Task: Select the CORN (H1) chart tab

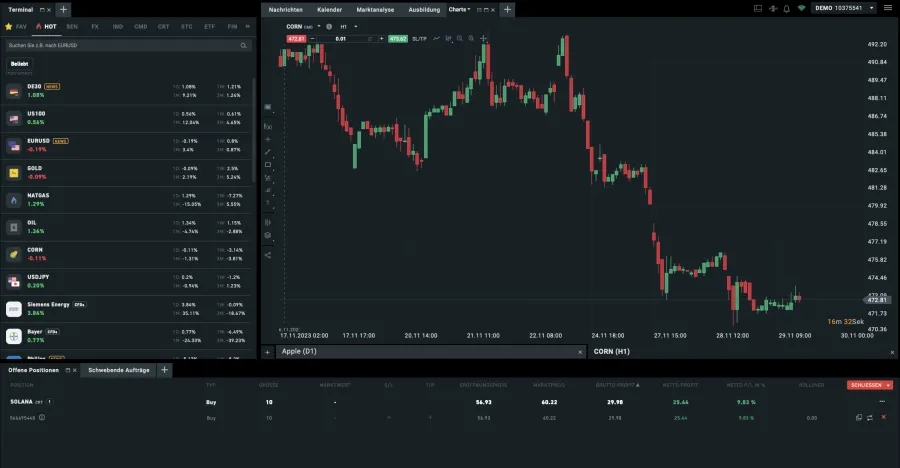Action: (611, 351)
